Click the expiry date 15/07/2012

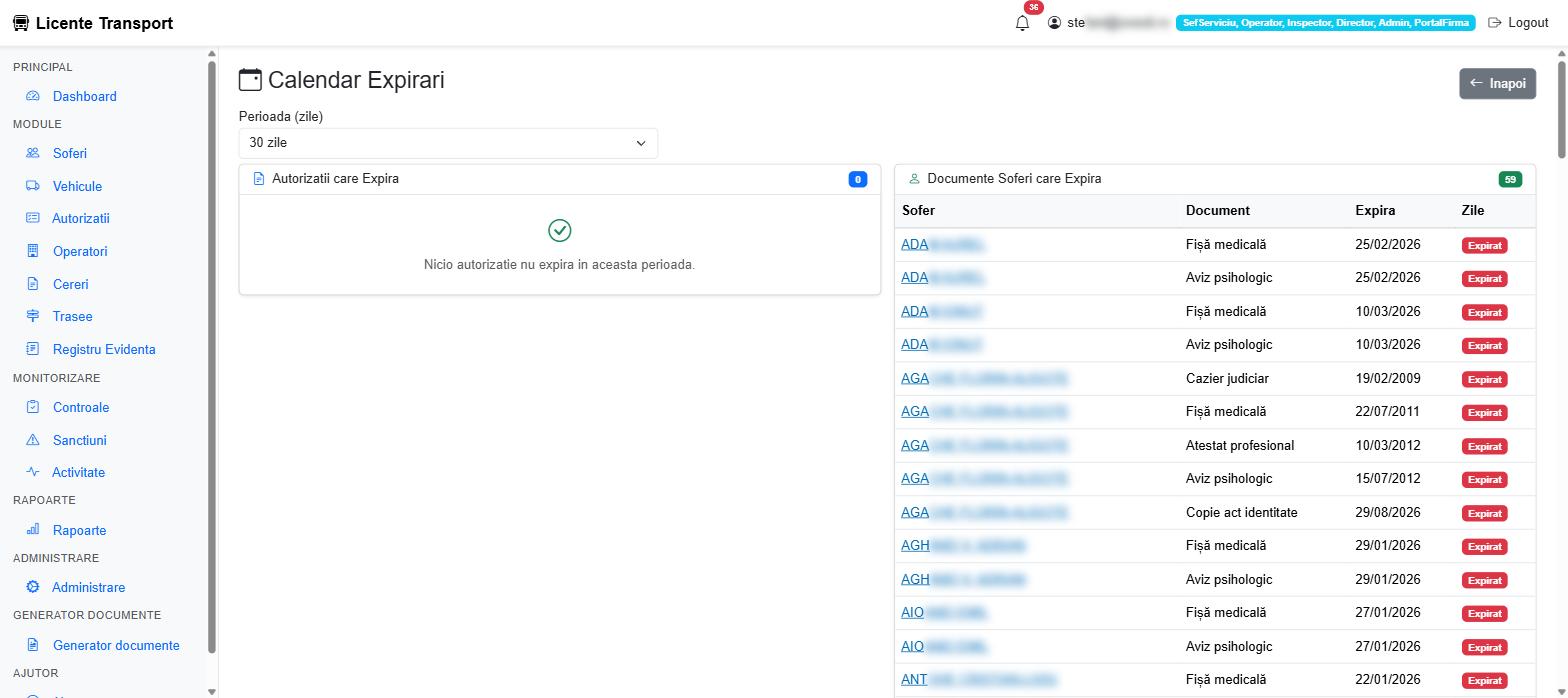[1388, 479]
